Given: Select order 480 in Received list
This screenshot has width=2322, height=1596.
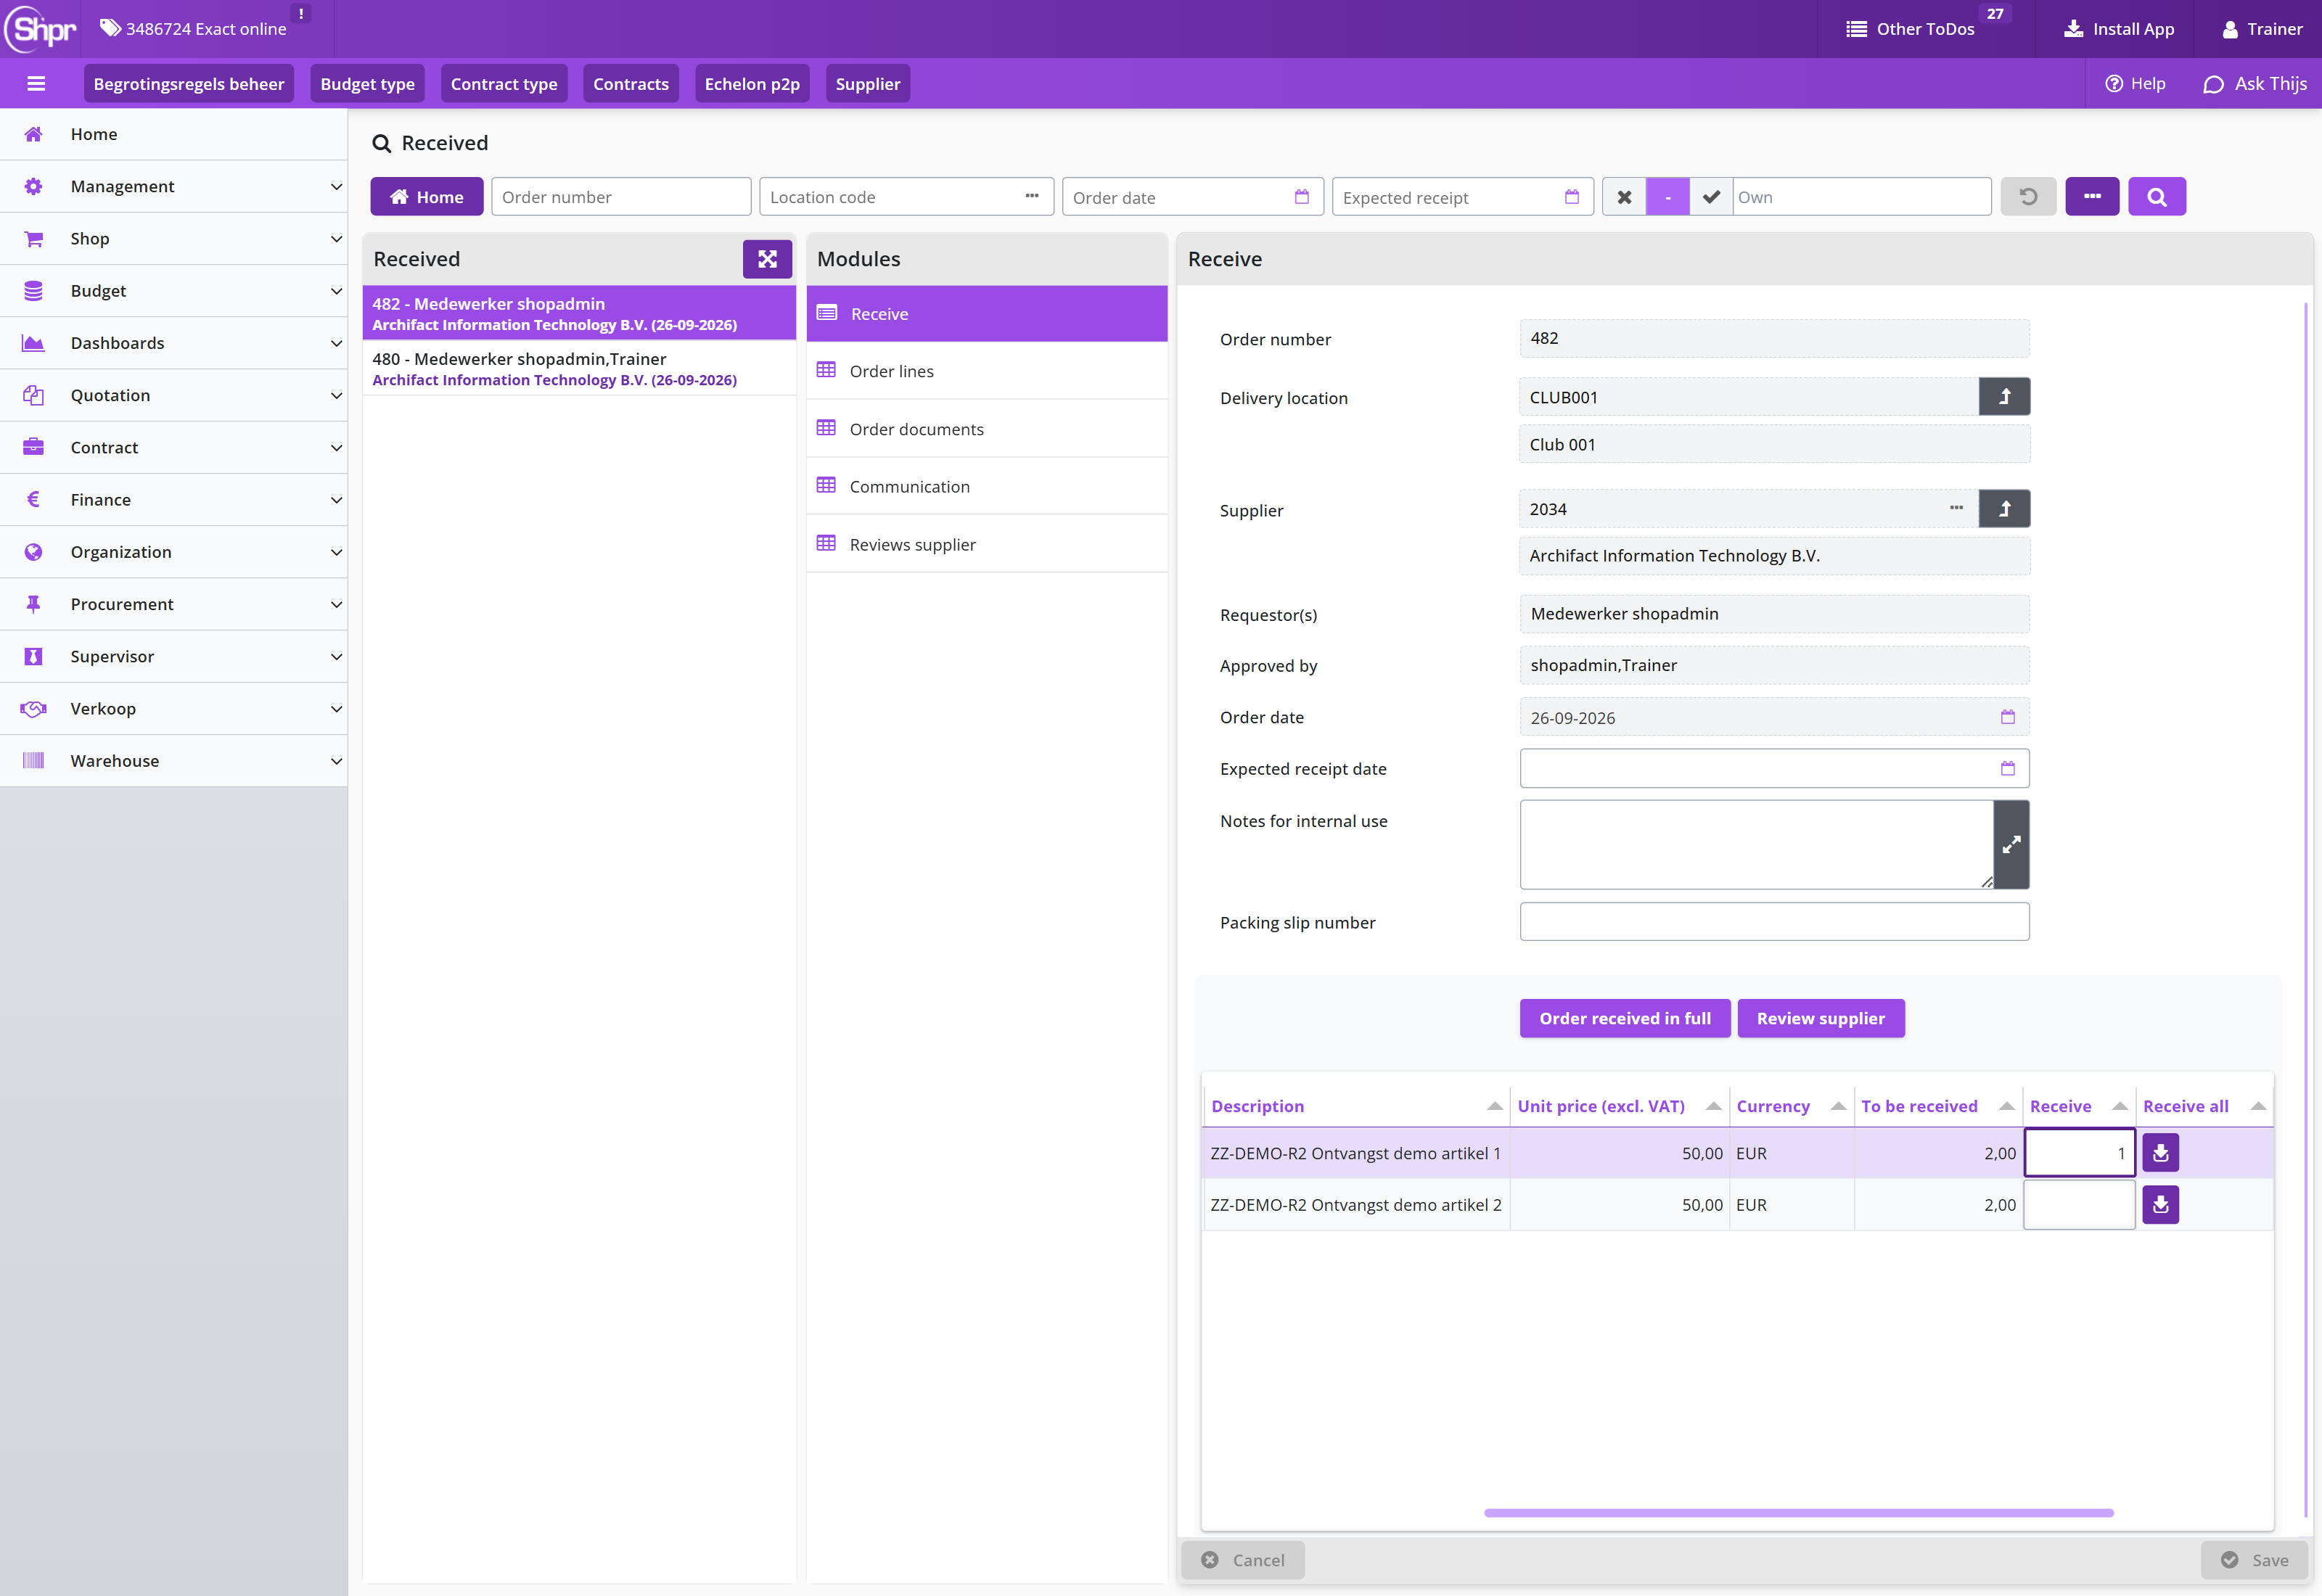Looking at the screenshot, I should coord(579,369).
